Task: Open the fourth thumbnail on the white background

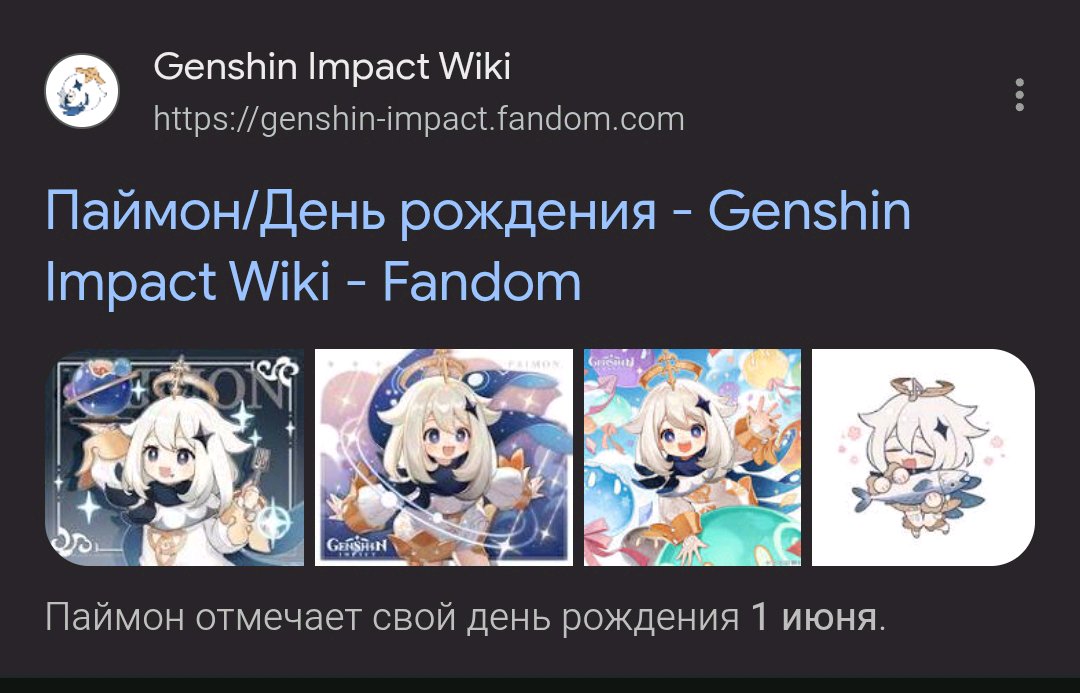Action: click(x=923, y=457)
